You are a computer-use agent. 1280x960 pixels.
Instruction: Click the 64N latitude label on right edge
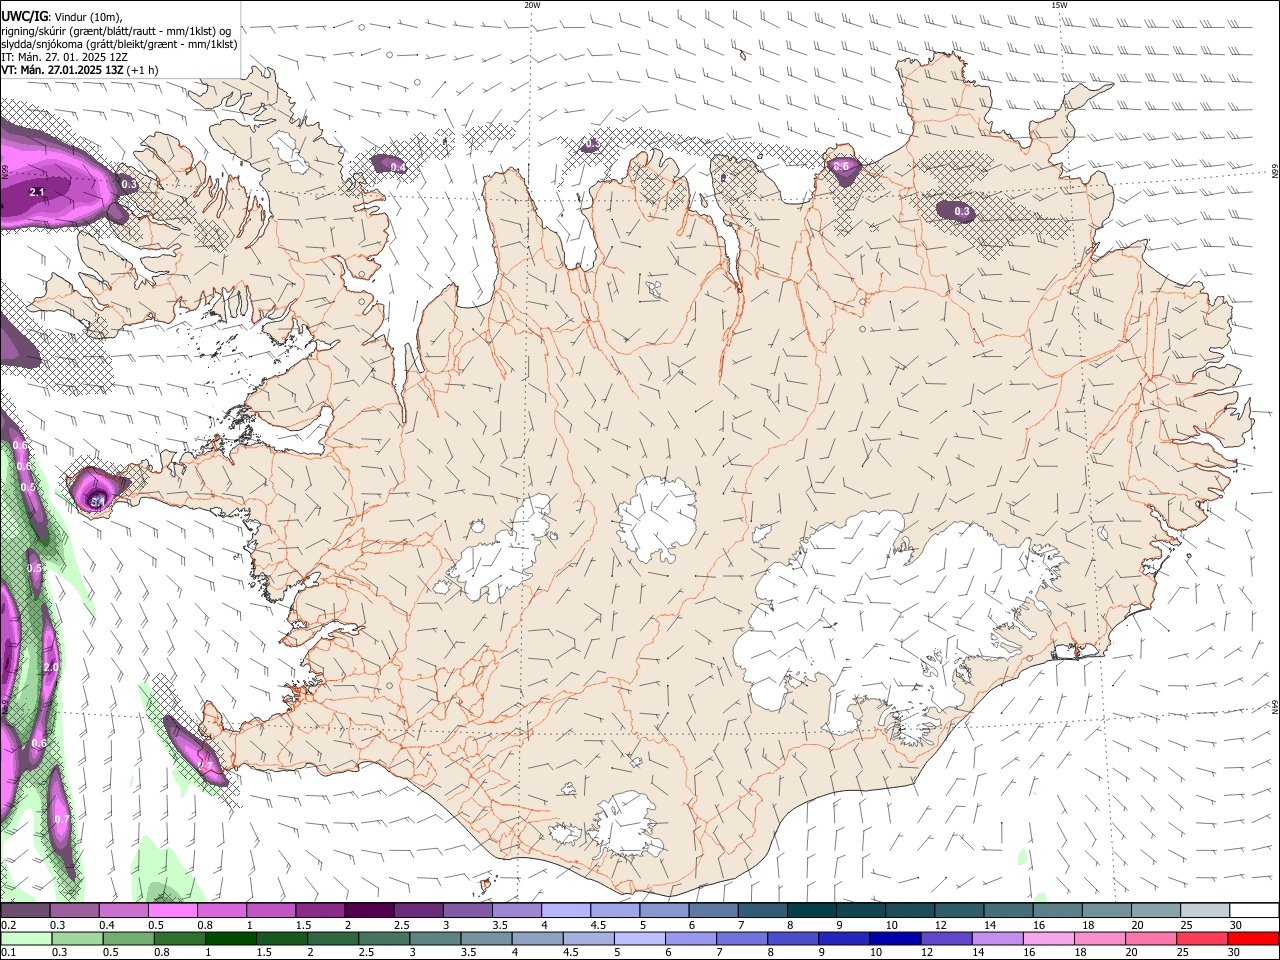tap(1274, 707)
